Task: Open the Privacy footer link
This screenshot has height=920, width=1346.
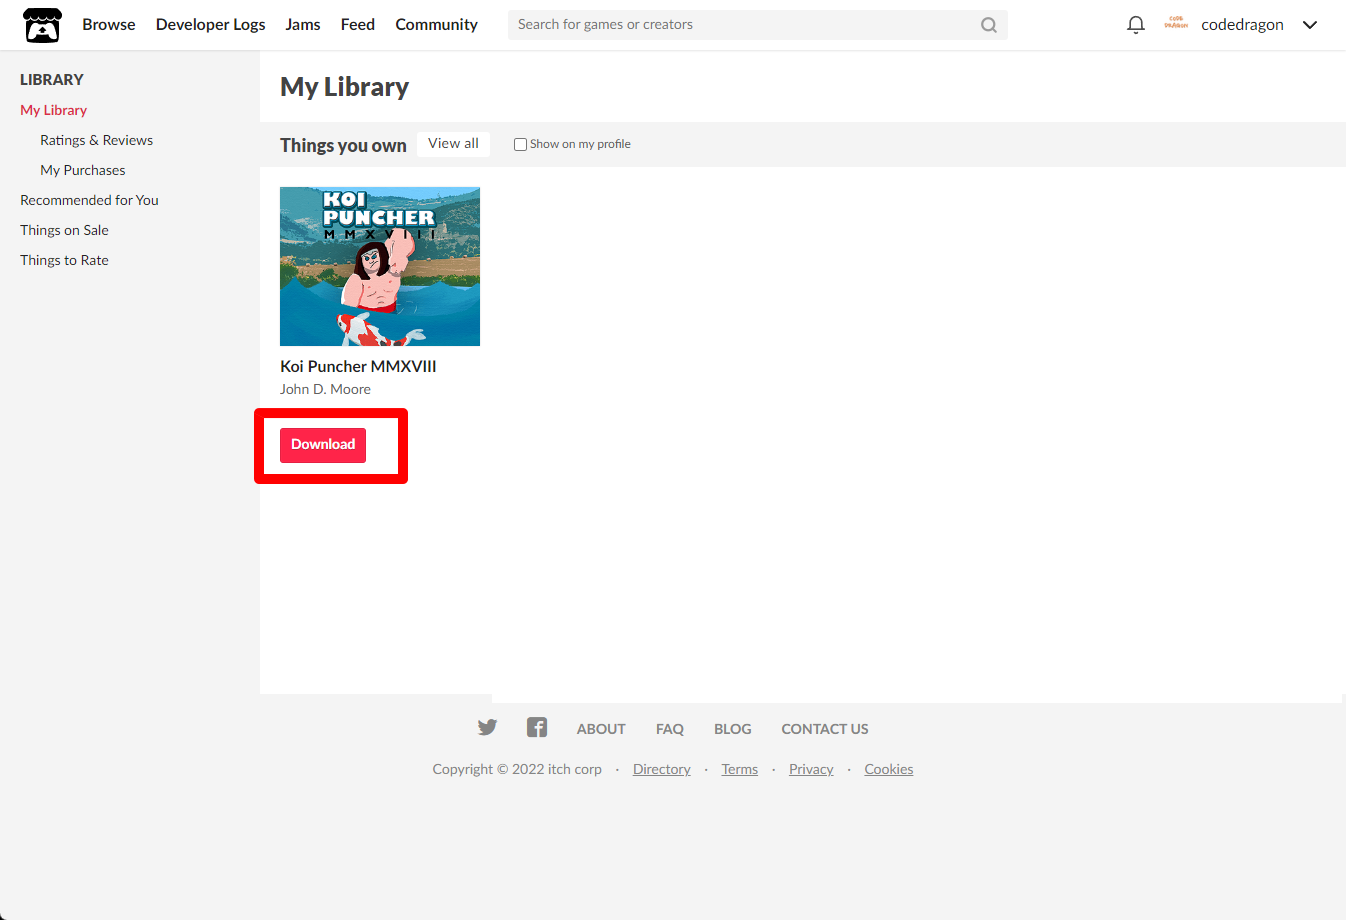Action: click(x=811, y=769)
